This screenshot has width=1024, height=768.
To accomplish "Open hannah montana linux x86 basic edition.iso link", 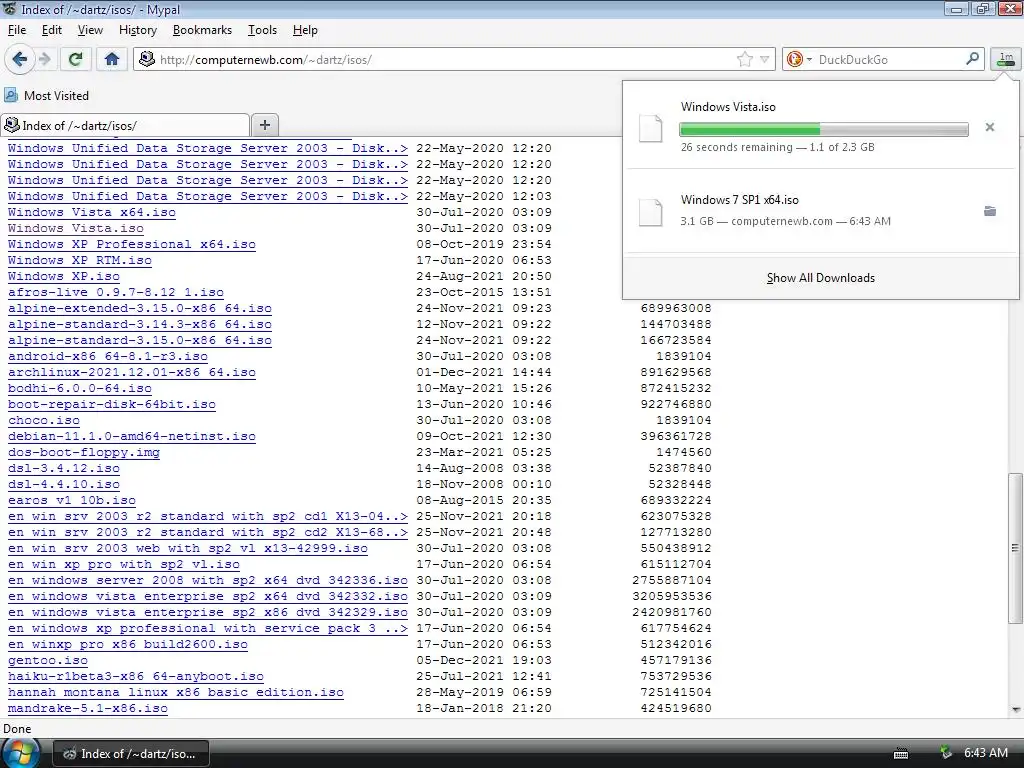I will point(176,692).
